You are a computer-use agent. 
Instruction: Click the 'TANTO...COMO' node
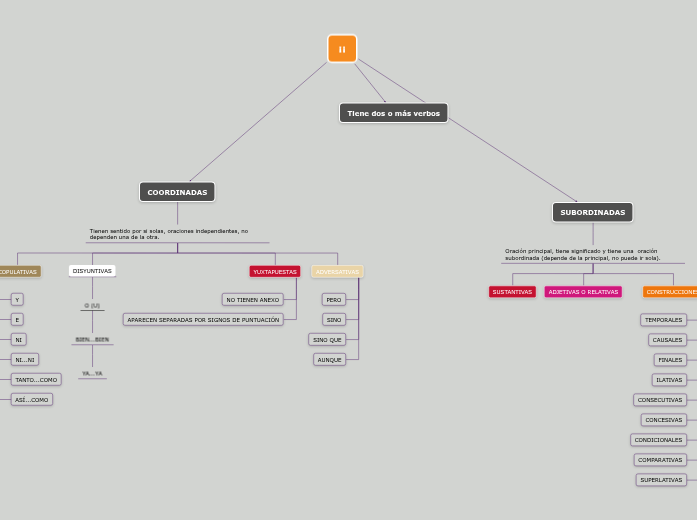tap(36, 380)
